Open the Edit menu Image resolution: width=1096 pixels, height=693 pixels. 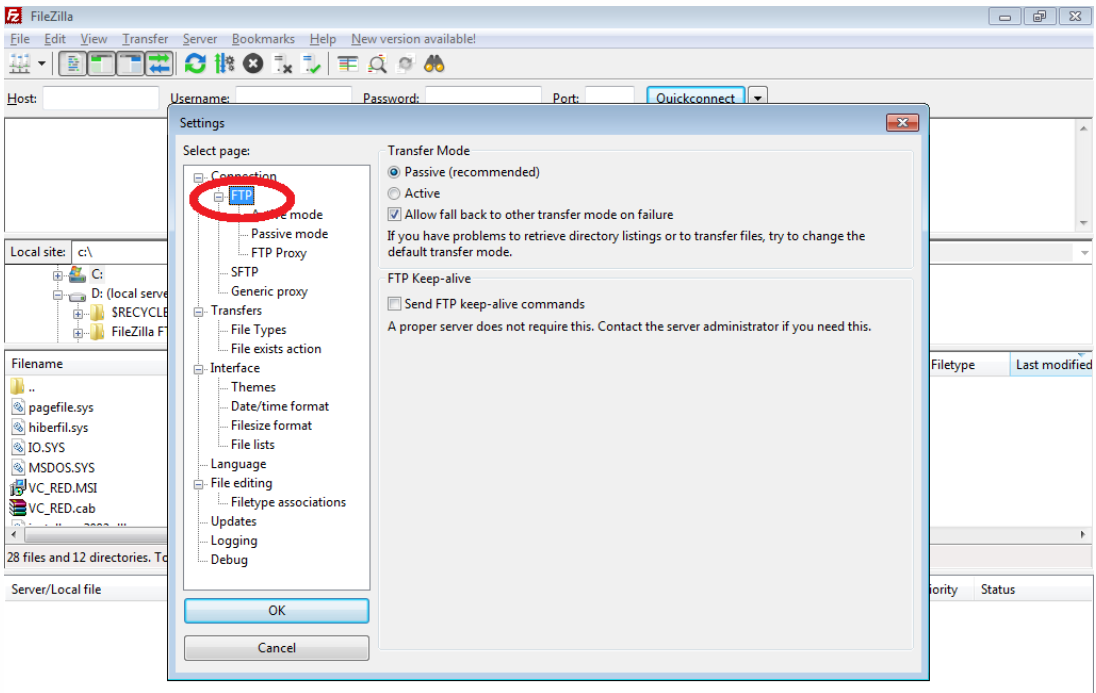pyautogui.click(x=55, y=39)
